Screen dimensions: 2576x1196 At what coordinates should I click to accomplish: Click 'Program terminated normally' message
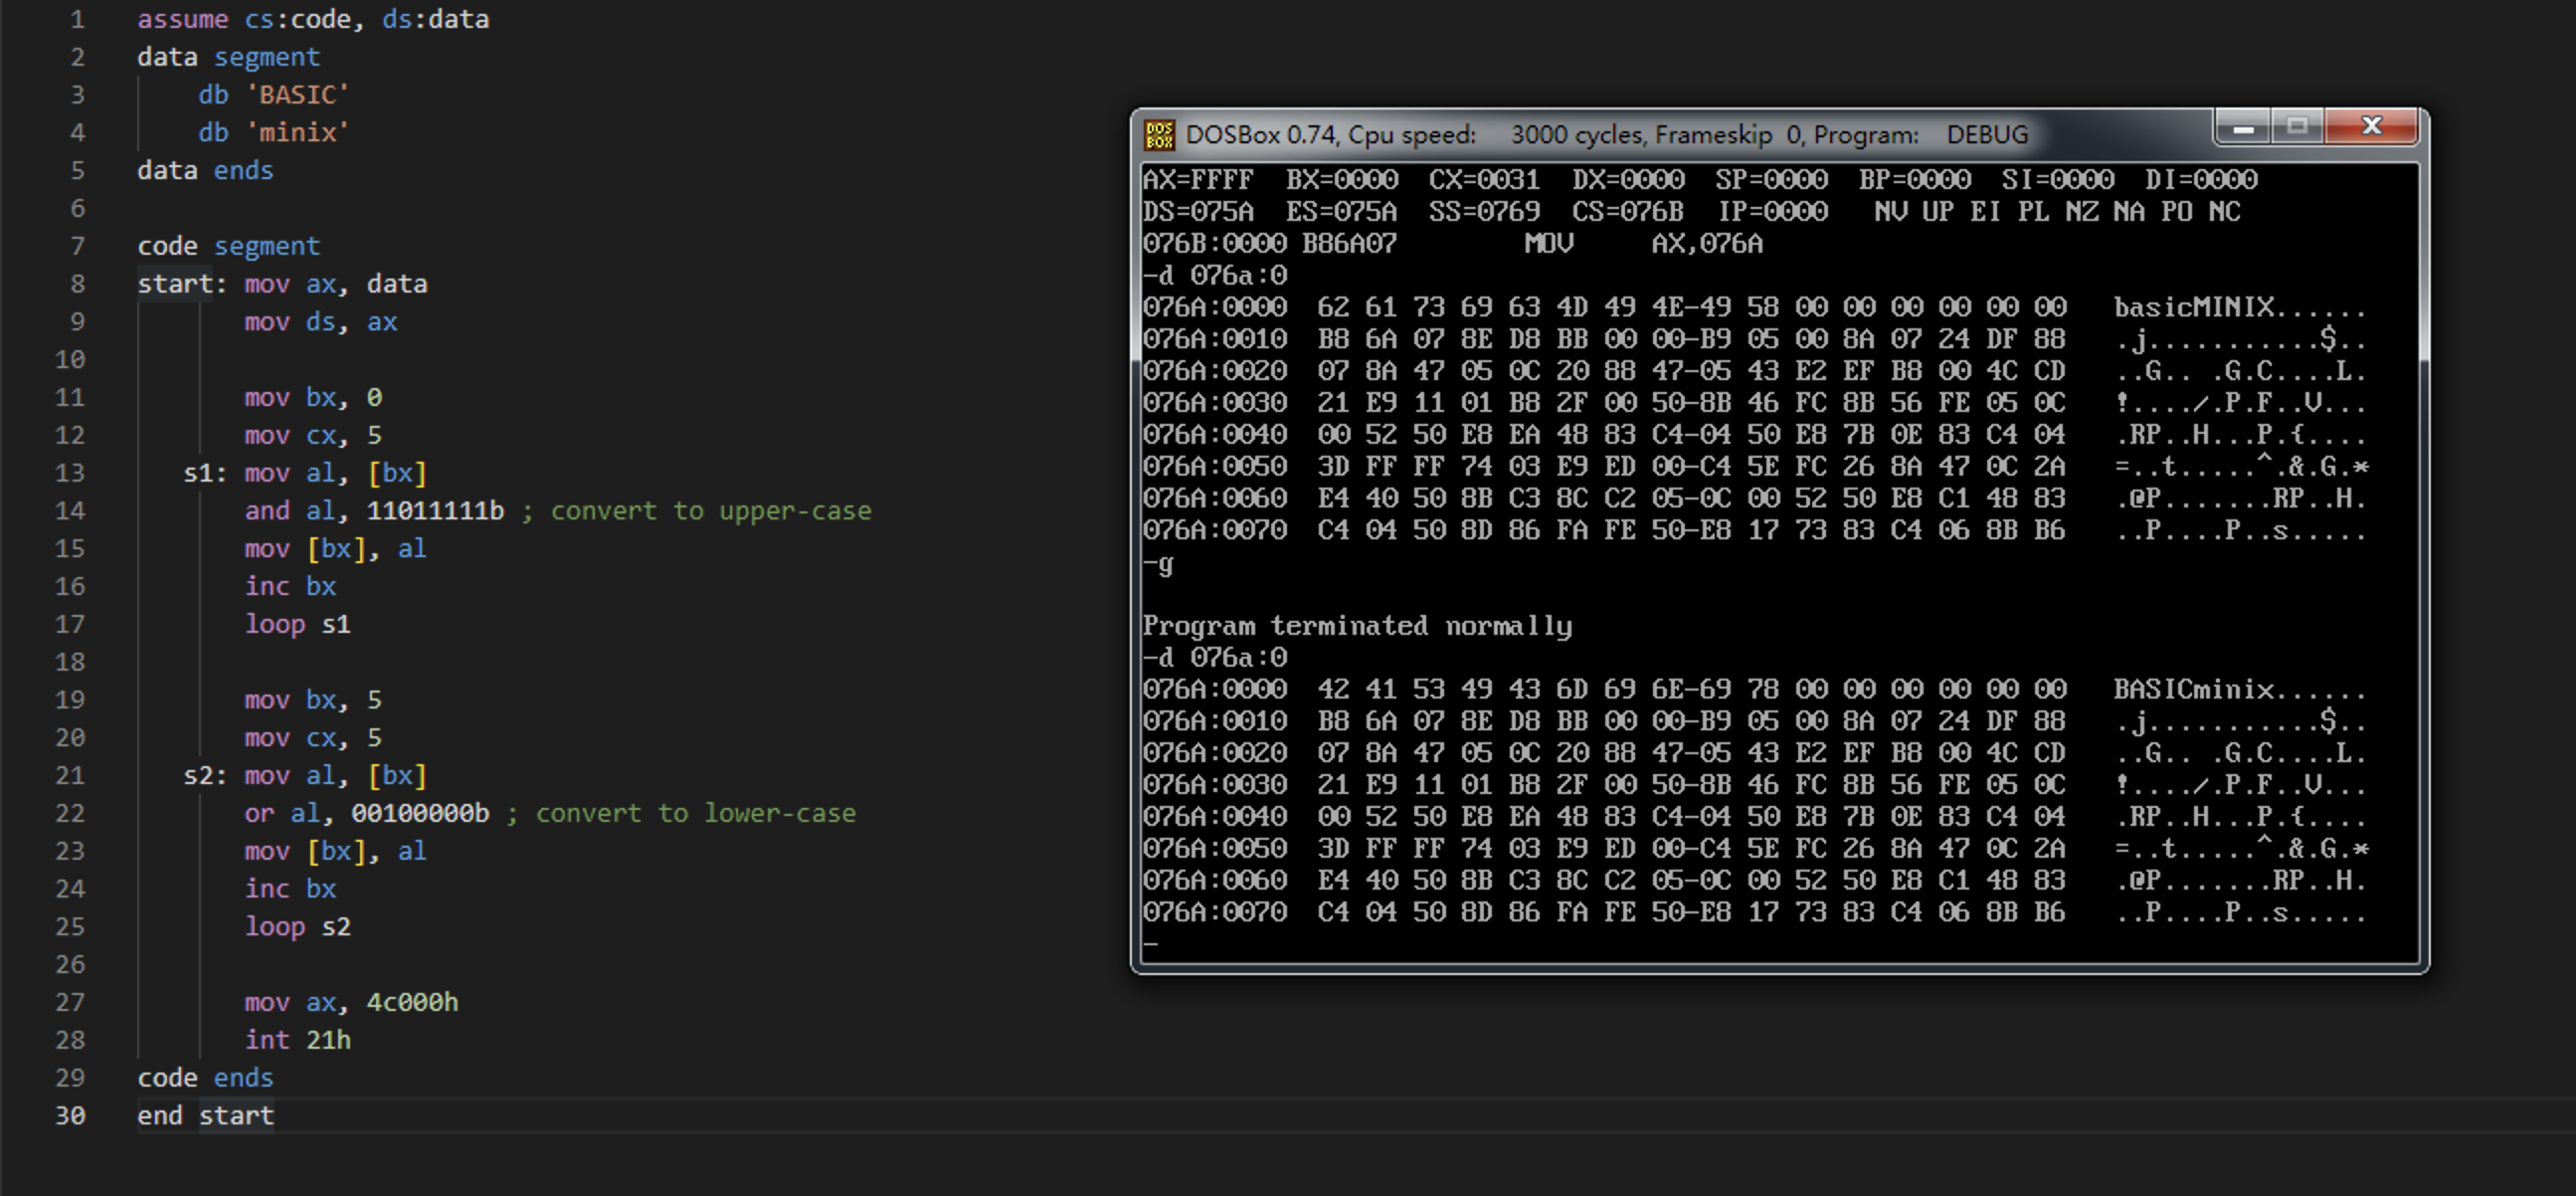(x=1357, y=626)
